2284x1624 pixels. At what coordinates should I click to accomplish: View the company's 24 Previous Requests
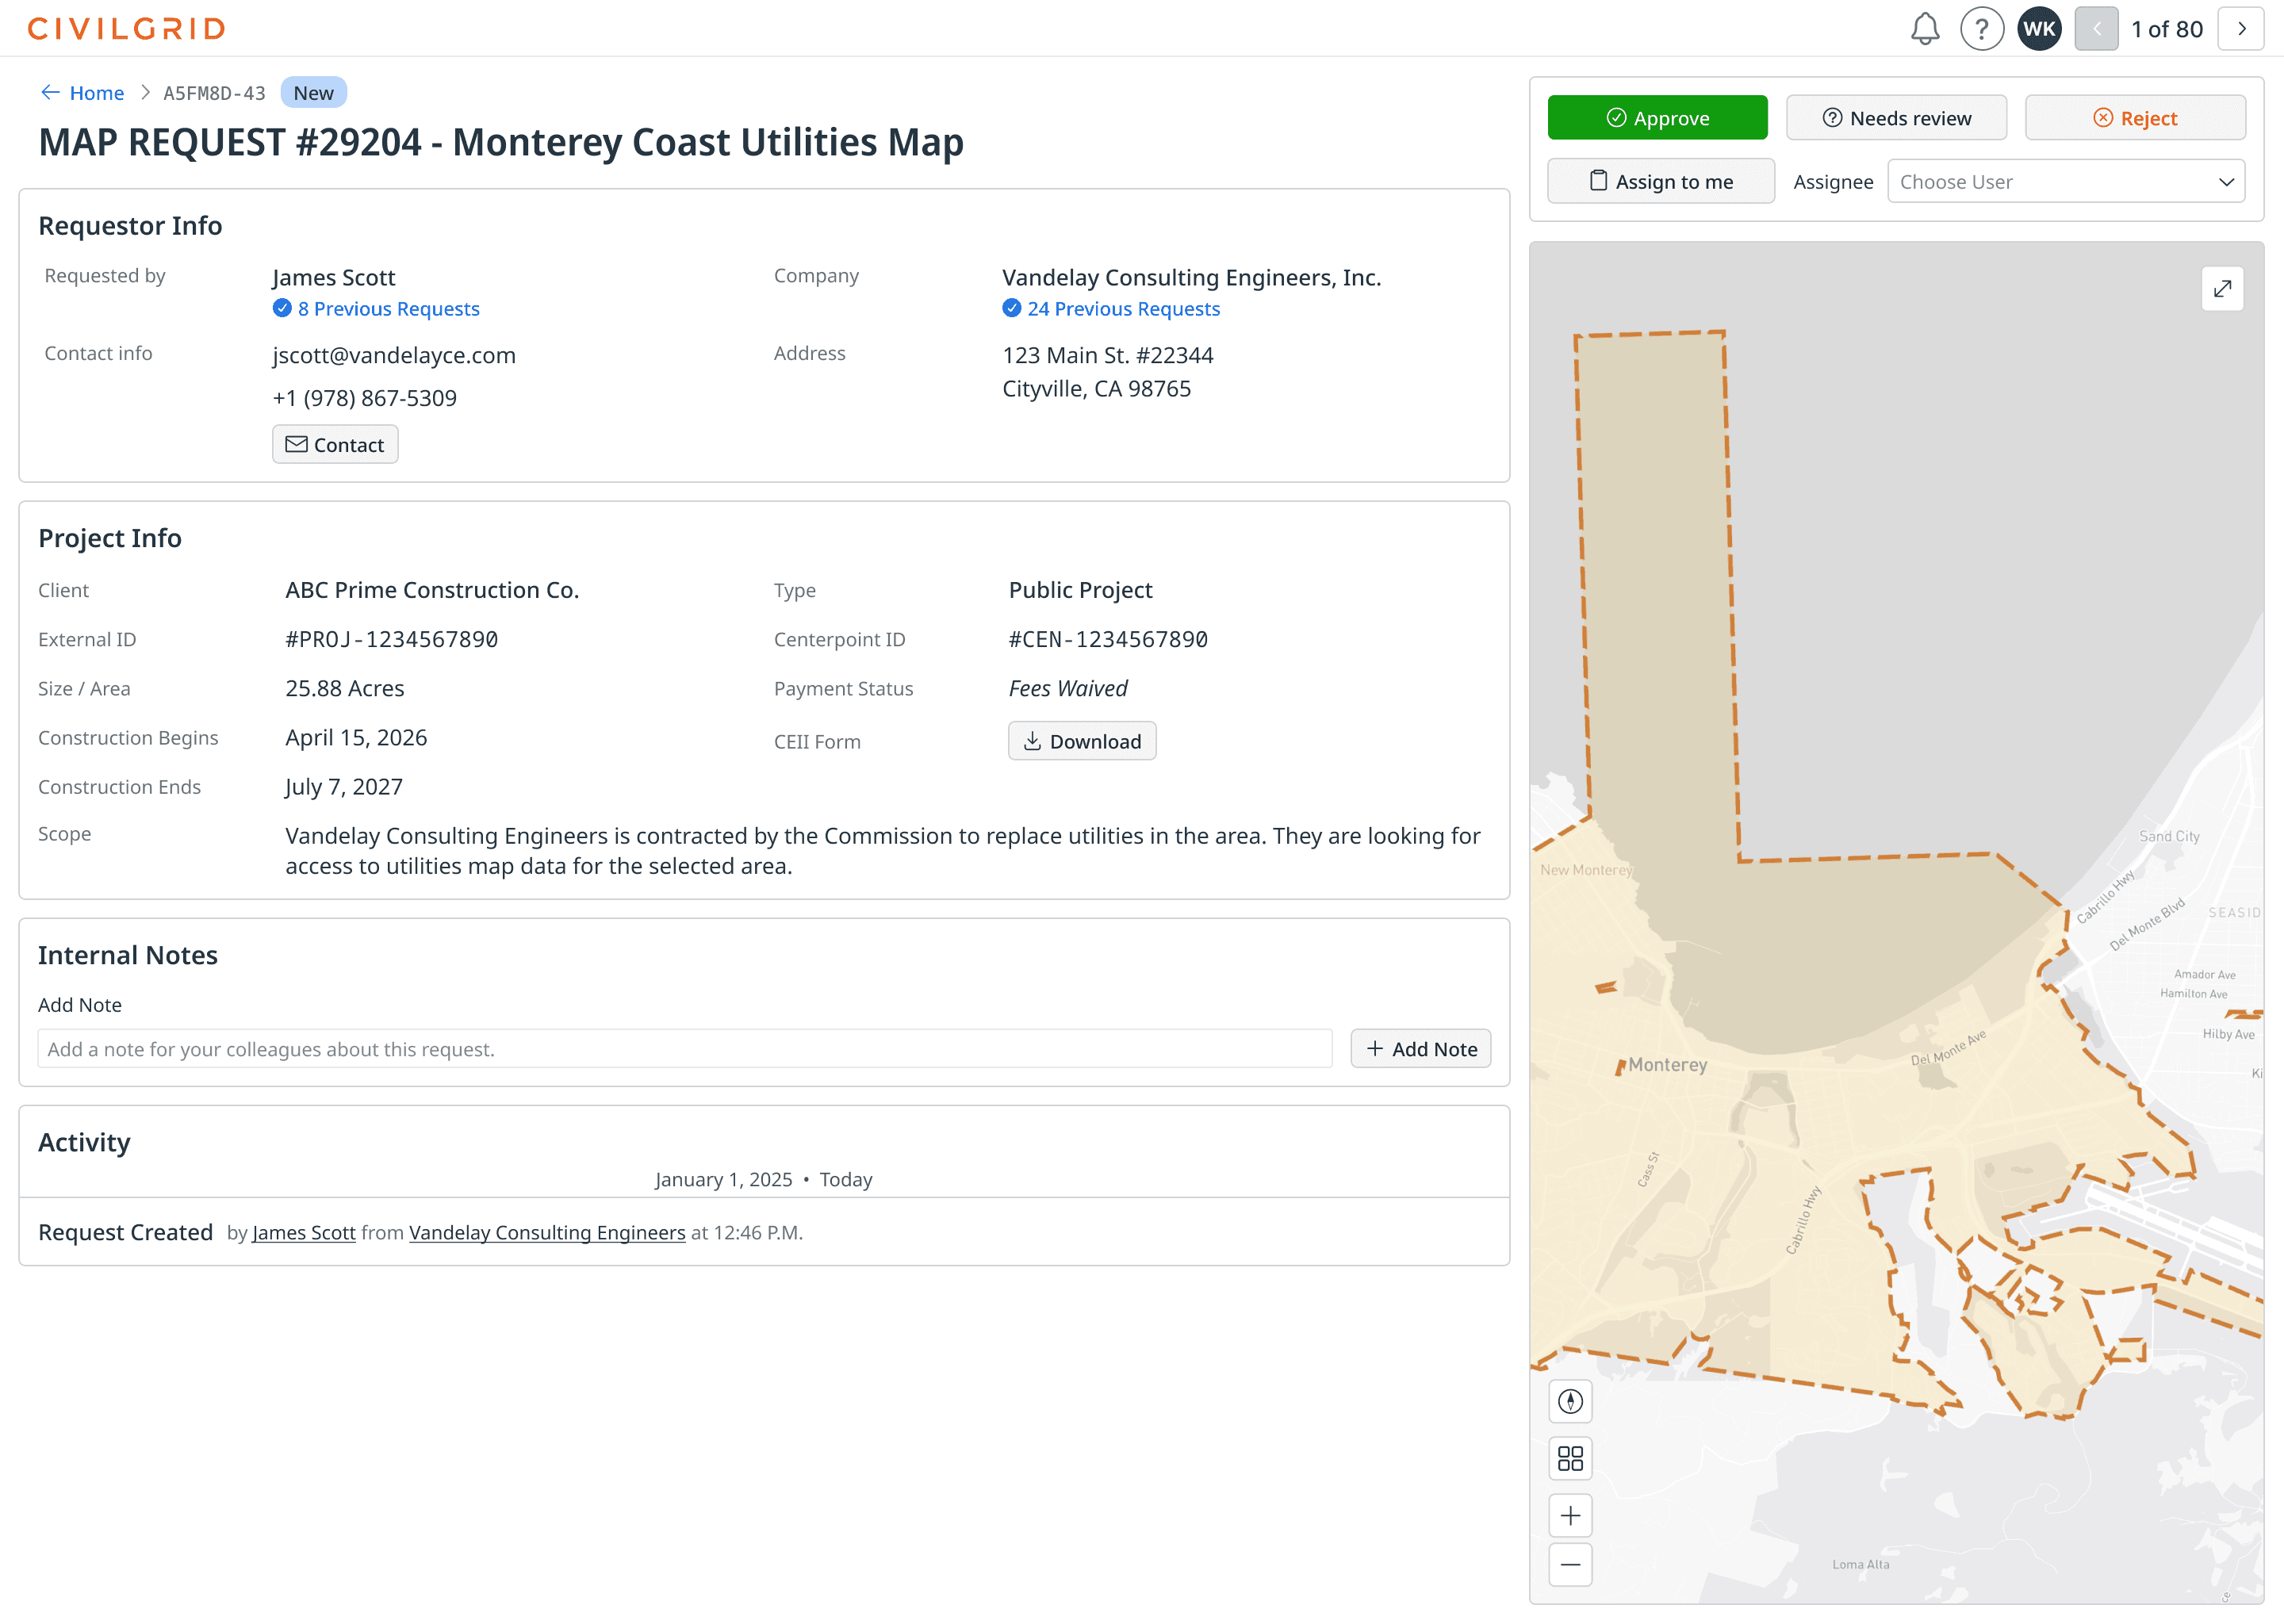[1123, 309]
